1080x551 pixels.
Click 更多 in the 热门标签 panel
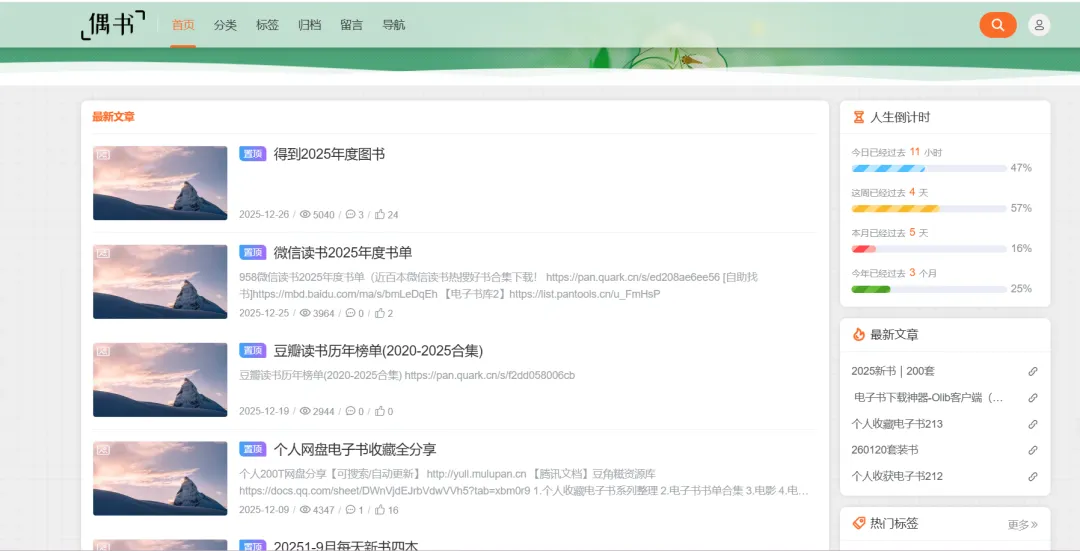pyautogui.click(x=1022, y=525)
